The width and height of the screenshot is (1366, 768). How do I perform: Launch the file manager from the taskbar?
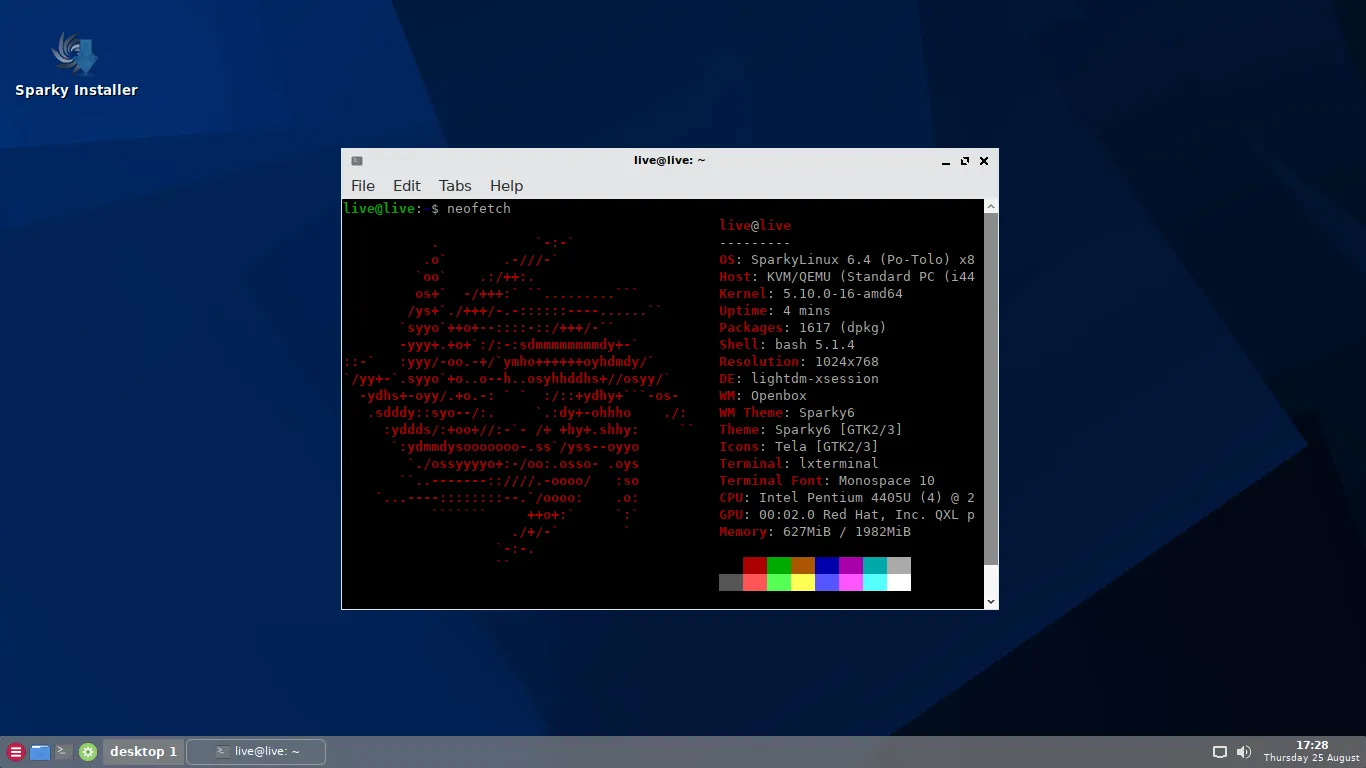tap(40, 751)
